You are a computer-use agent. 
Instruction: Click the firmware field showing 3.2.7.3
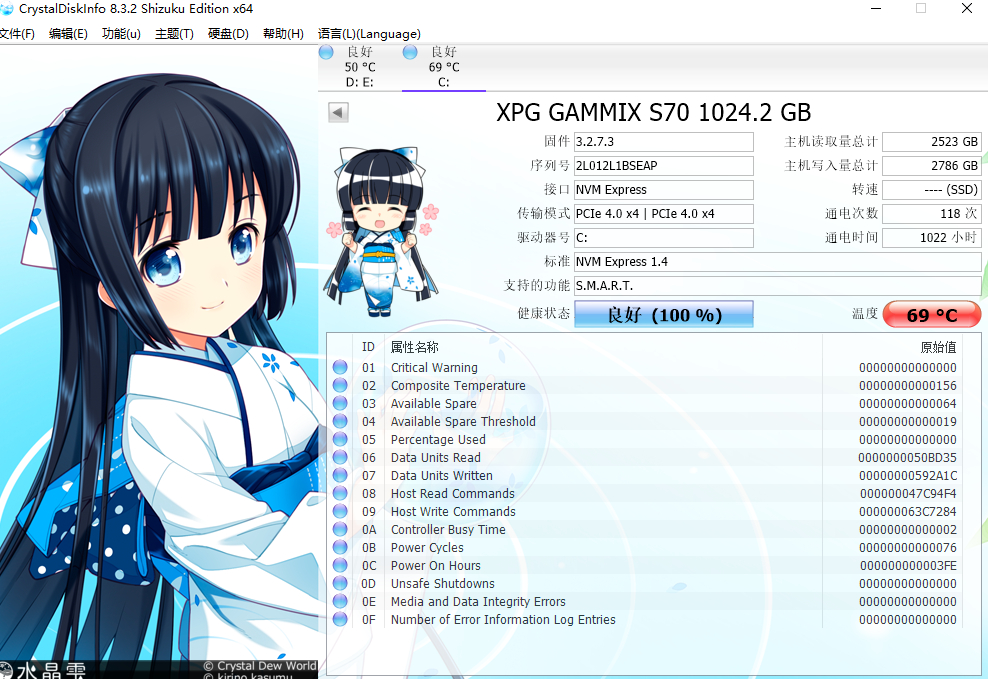(664, 142)
